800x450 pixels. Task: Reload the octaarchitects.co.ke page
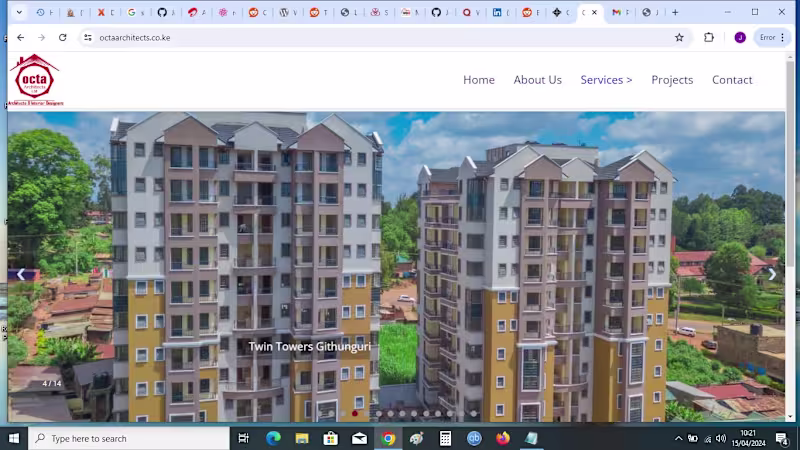pyautogui.click(x=62, y=37)
